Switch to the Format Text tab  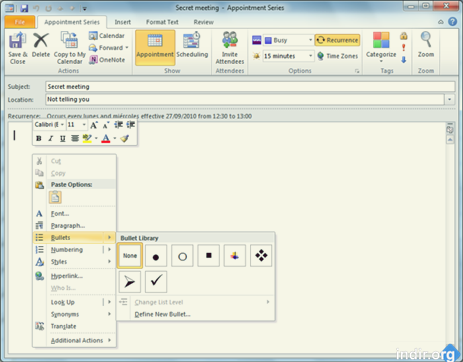click(x=162, y=22)
